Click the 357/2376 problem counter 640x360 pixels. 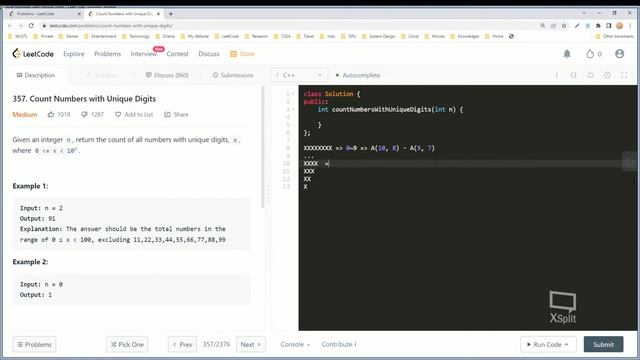216,344
